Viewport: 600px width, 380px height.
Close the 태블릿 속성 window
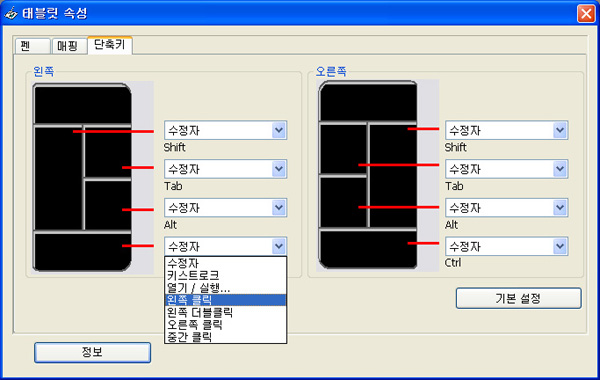(x=586, y=13)
